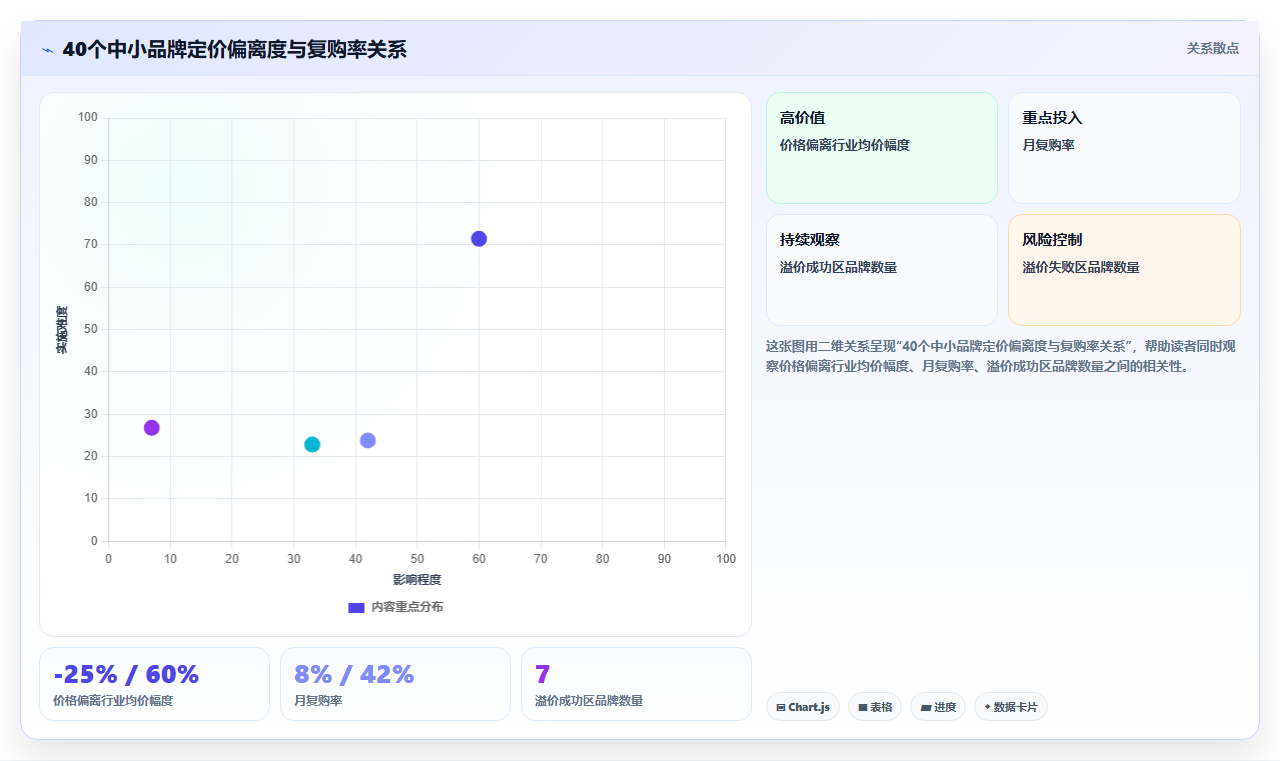Click 月复购率 text in 重点投入 card
The height and width of the screenshot is (761, 1280).
[x=1048, y=145]
